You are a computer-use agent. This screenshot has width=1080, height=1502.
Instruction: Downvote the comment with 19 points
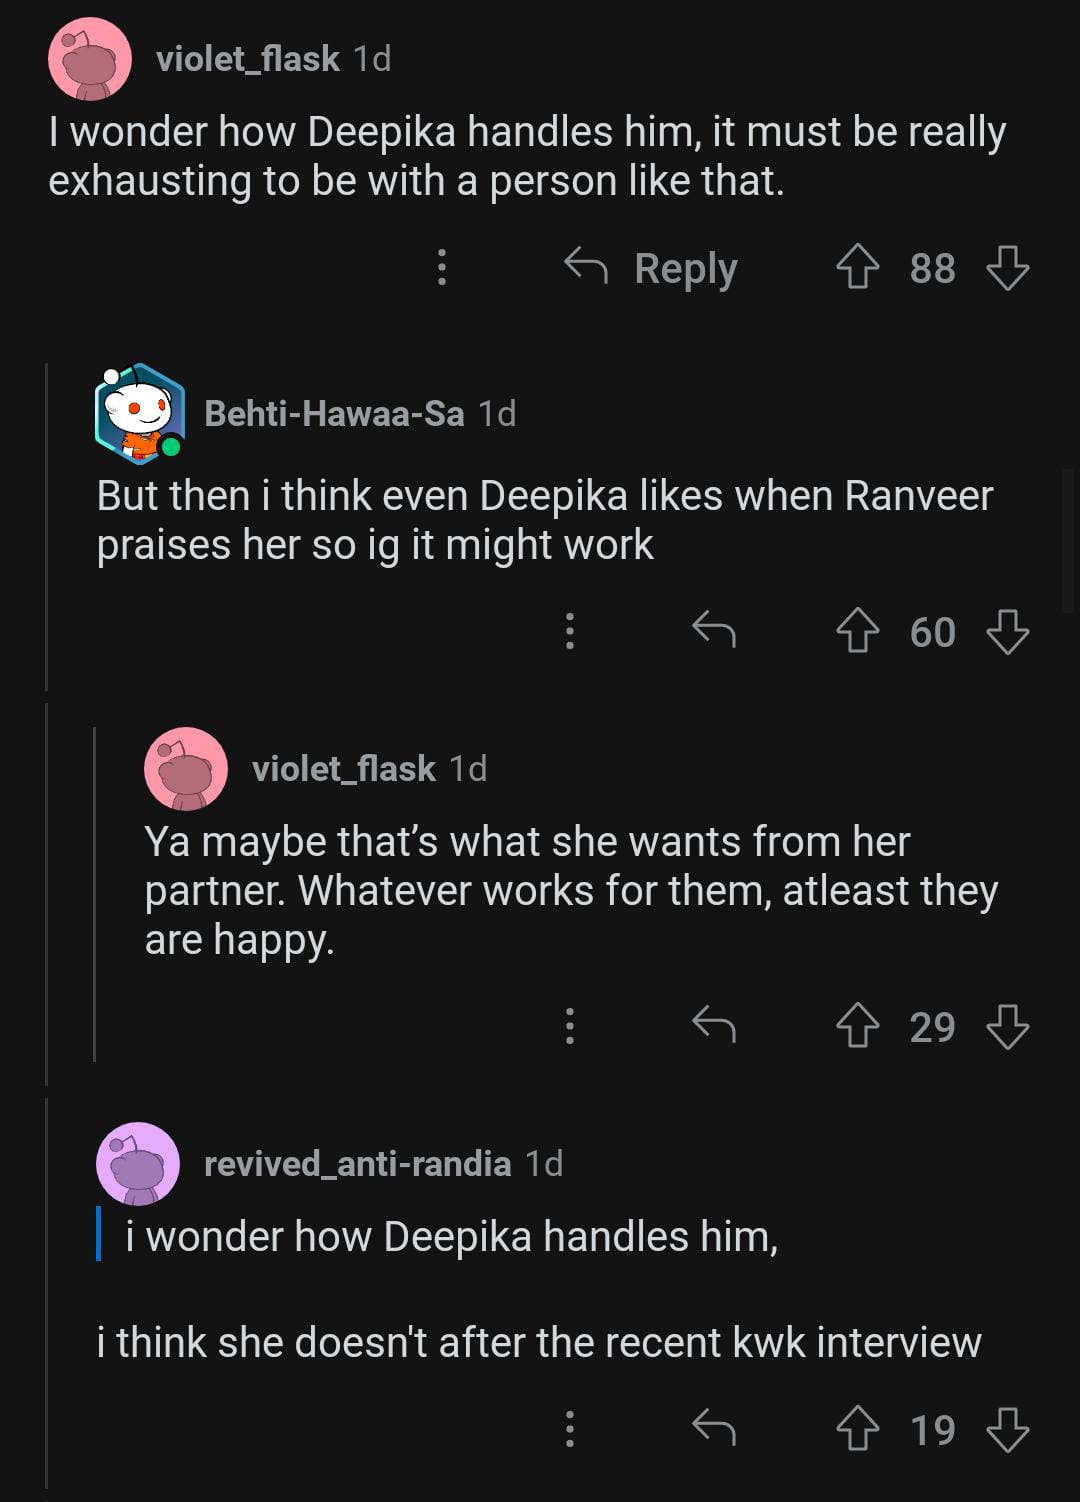point(1007,1429)
